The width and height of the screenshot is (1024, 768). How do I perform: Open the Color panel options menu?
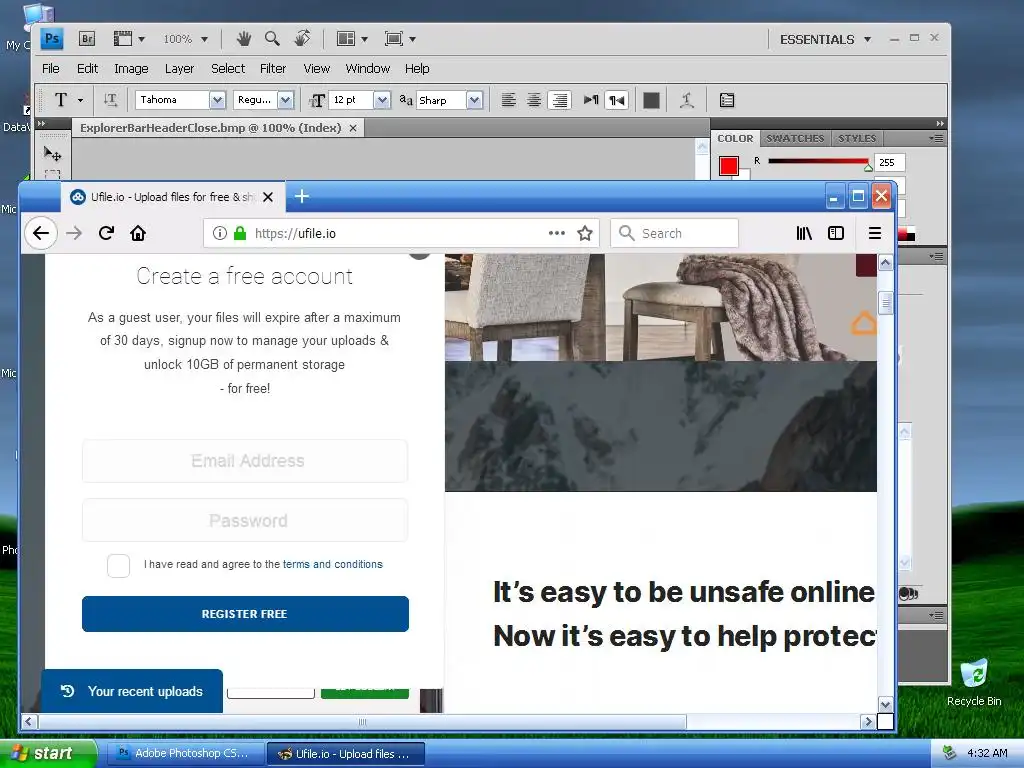936,138
